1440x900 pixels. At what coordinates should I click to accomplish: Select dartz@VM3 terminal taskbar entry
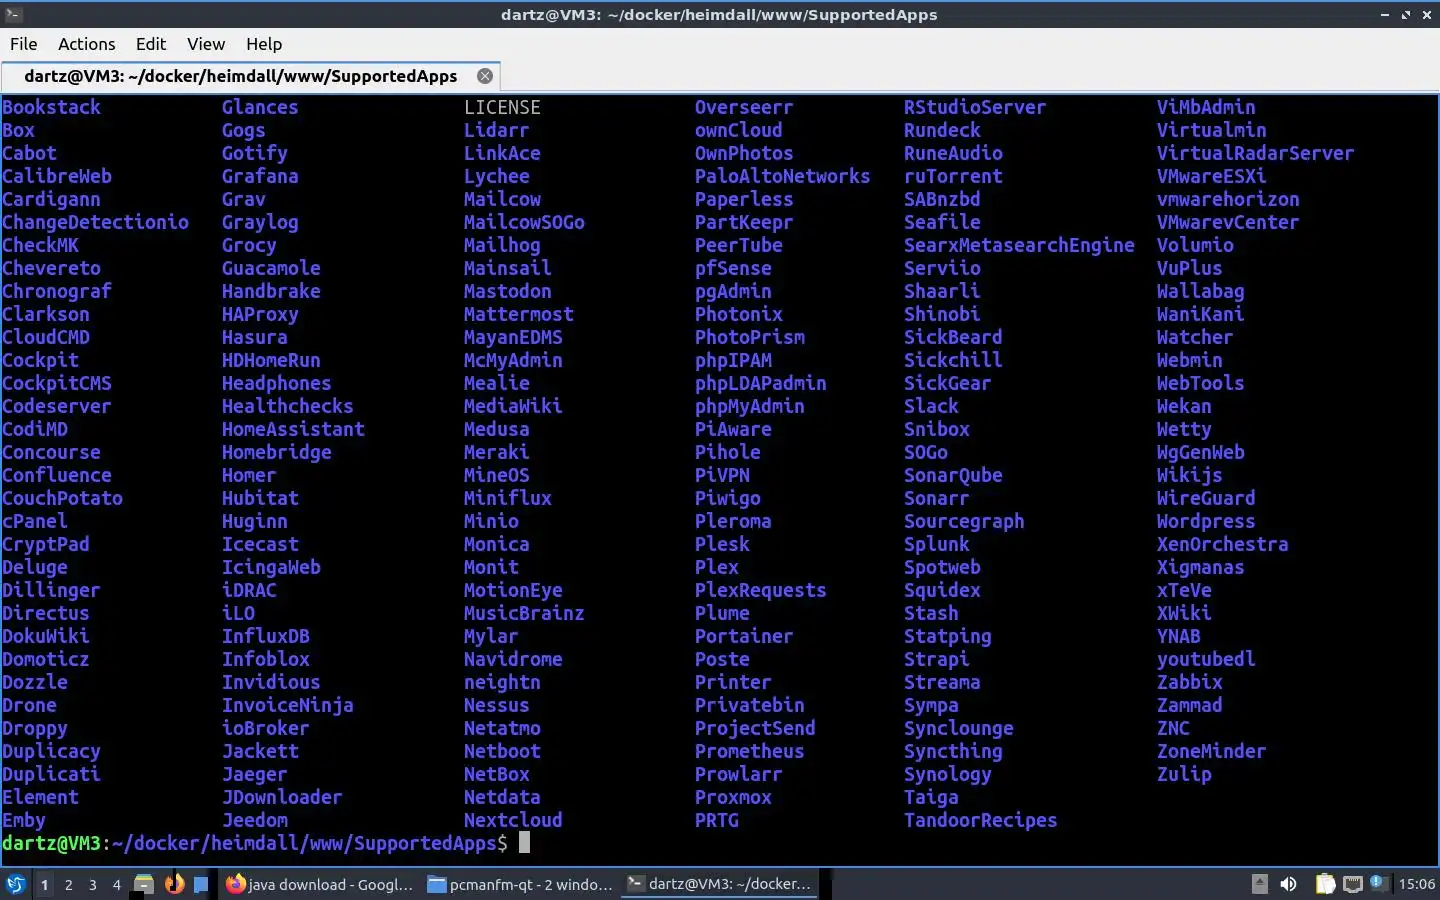720,884
